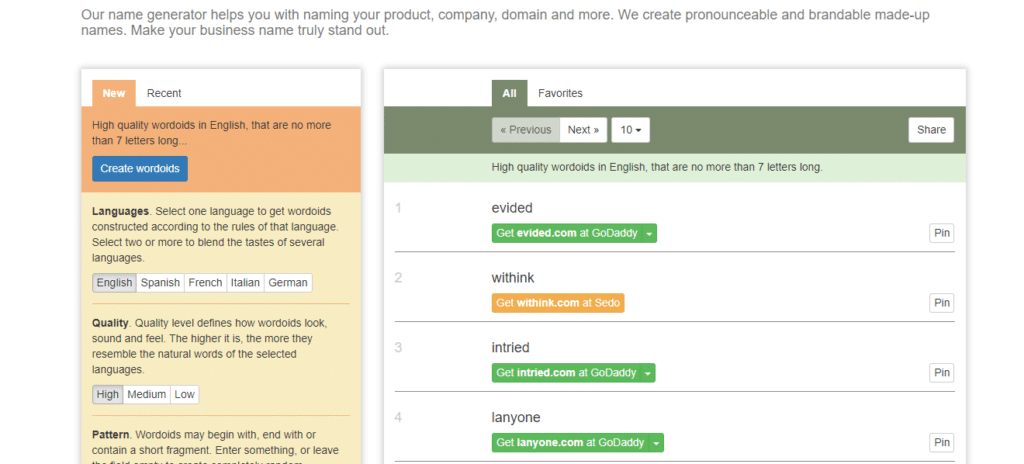Select the English language toggle

tap(114, 283)
